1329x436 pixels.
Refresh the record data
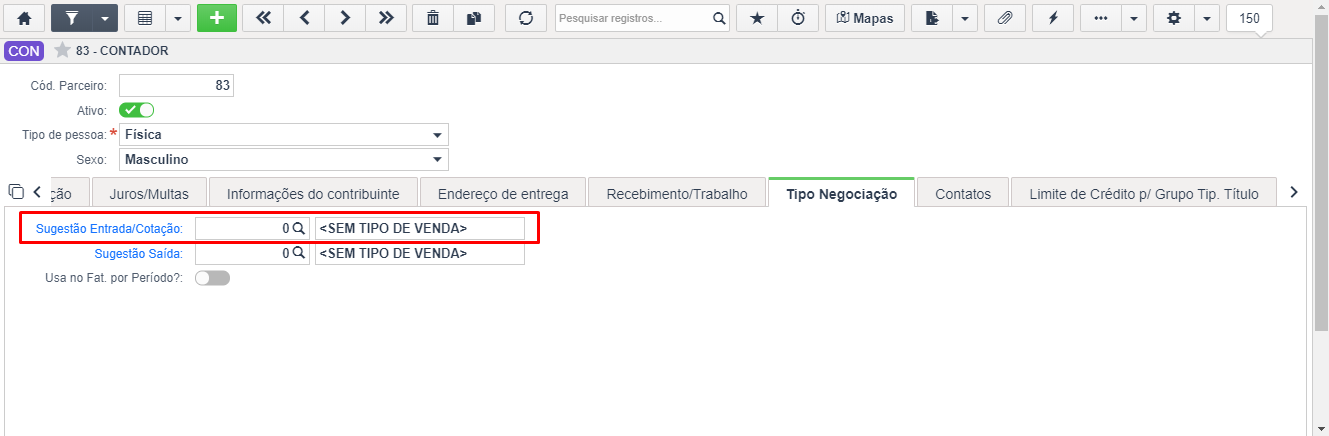pyautogui.click(x=525, y=18)
